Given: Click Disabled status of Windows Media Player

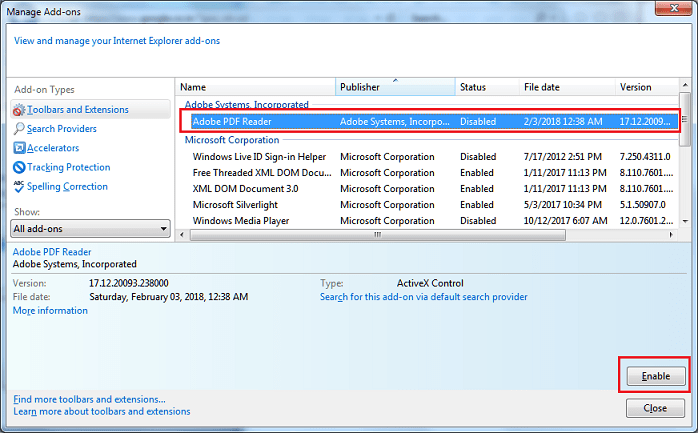Looking at the screenshot, I should click(478, 221).
